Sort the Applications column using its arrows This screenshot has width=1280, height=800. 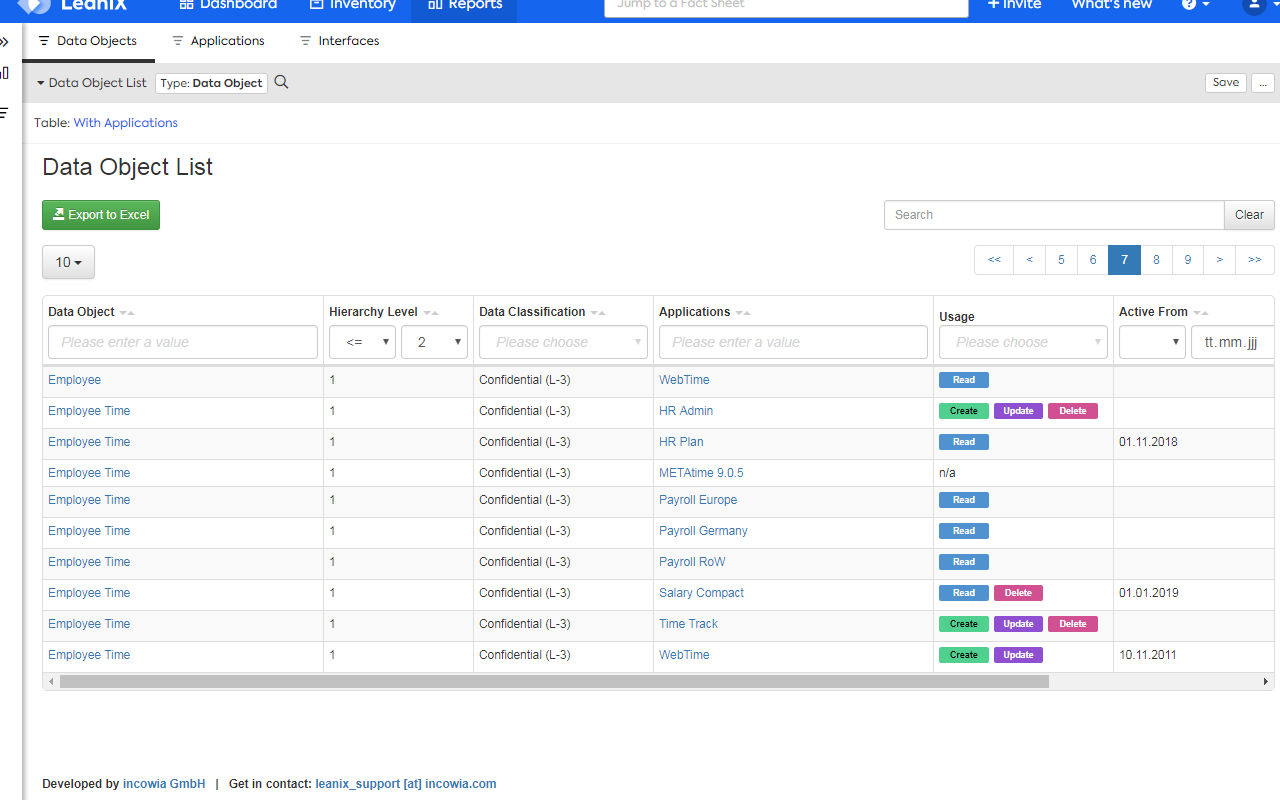[x=743, y=313]
